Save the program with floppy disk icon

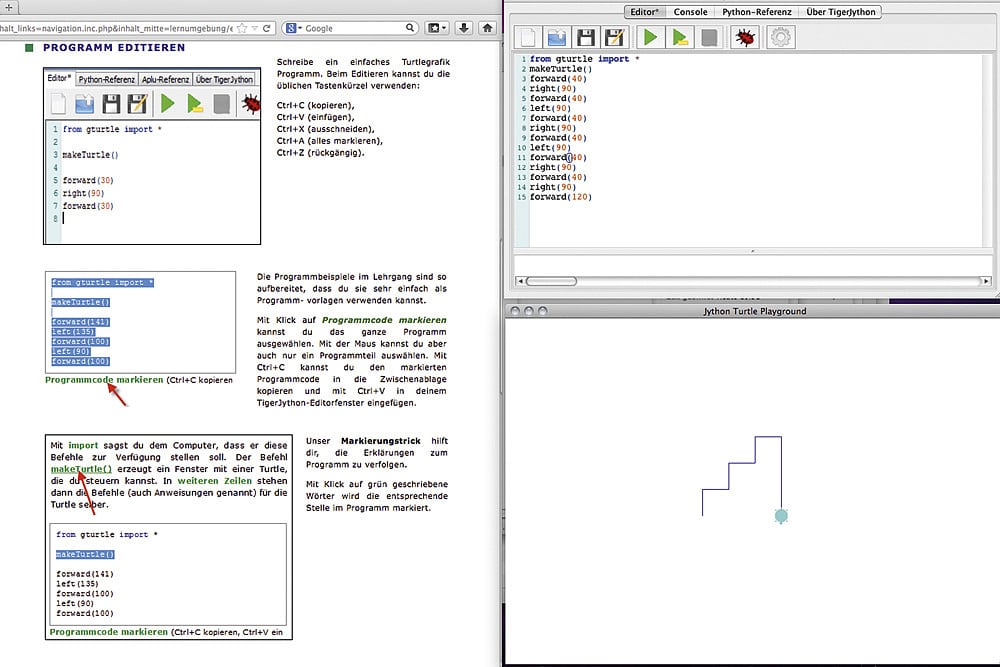click(586, 38)
